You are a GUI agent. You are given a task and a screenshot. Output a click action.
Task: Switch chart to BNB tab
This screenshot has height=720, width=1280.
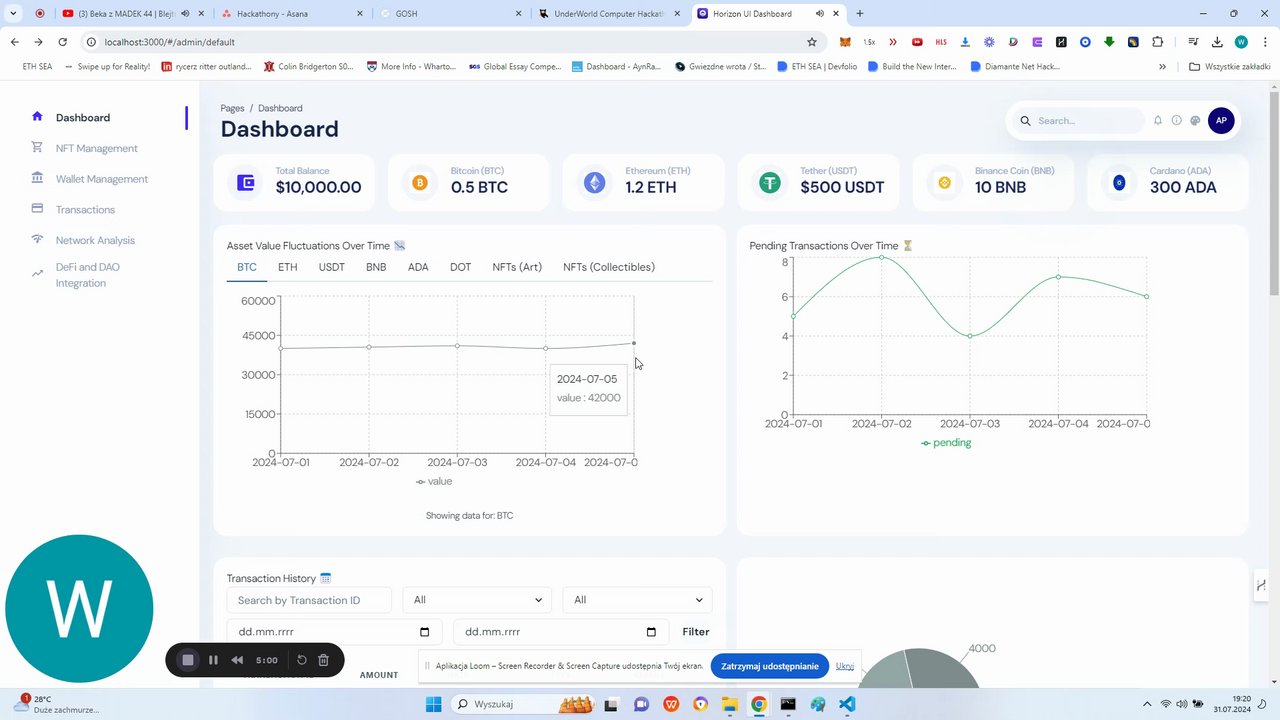(x=376, y=267)
